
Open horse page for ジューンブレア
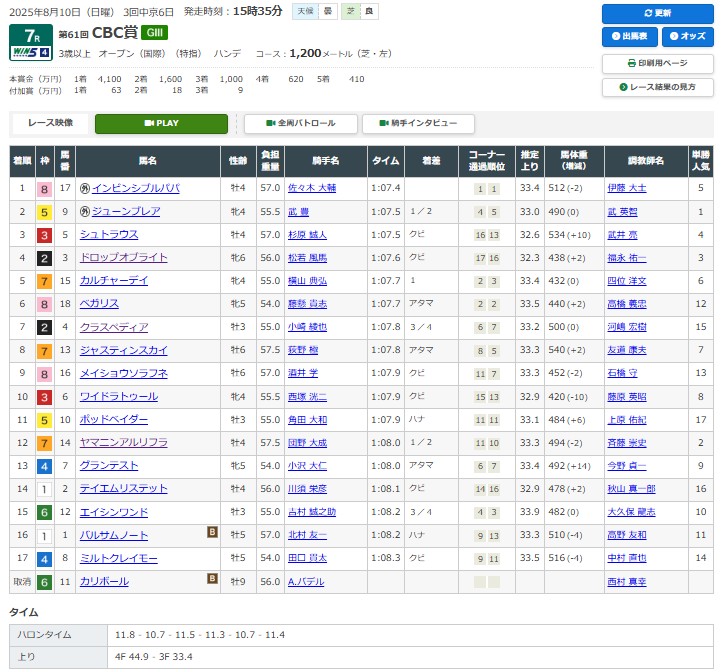click(125, 211)
